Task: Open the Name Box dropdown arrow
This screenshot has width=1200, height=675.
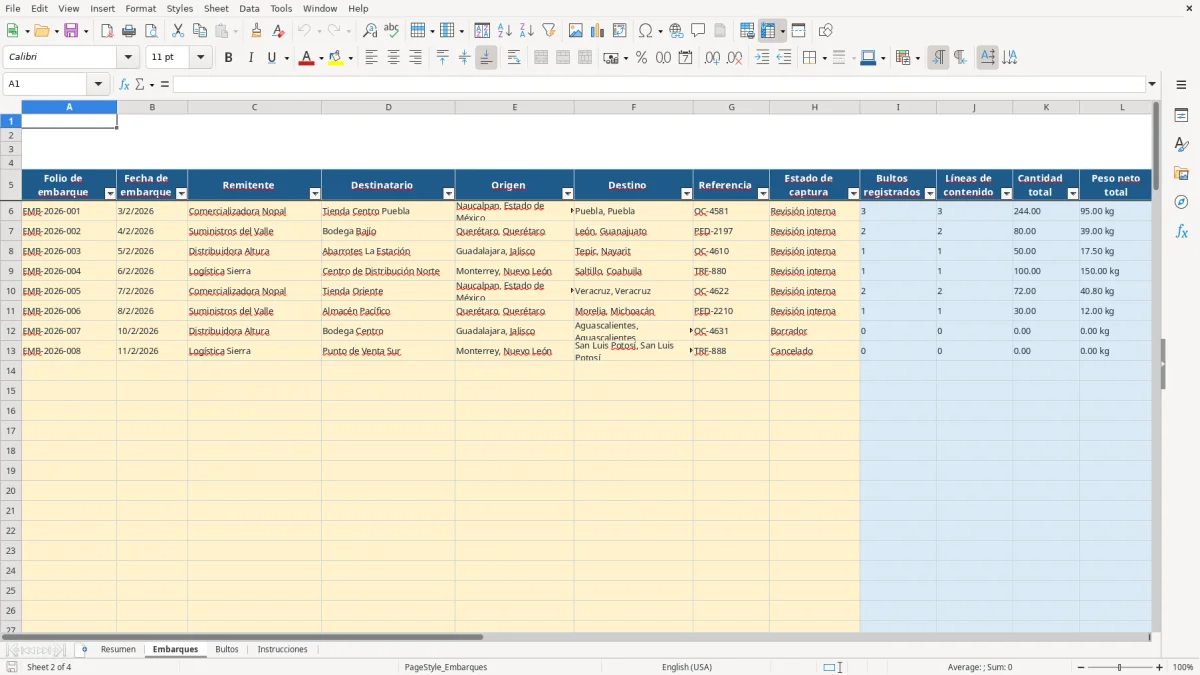Action: (98, 84)
